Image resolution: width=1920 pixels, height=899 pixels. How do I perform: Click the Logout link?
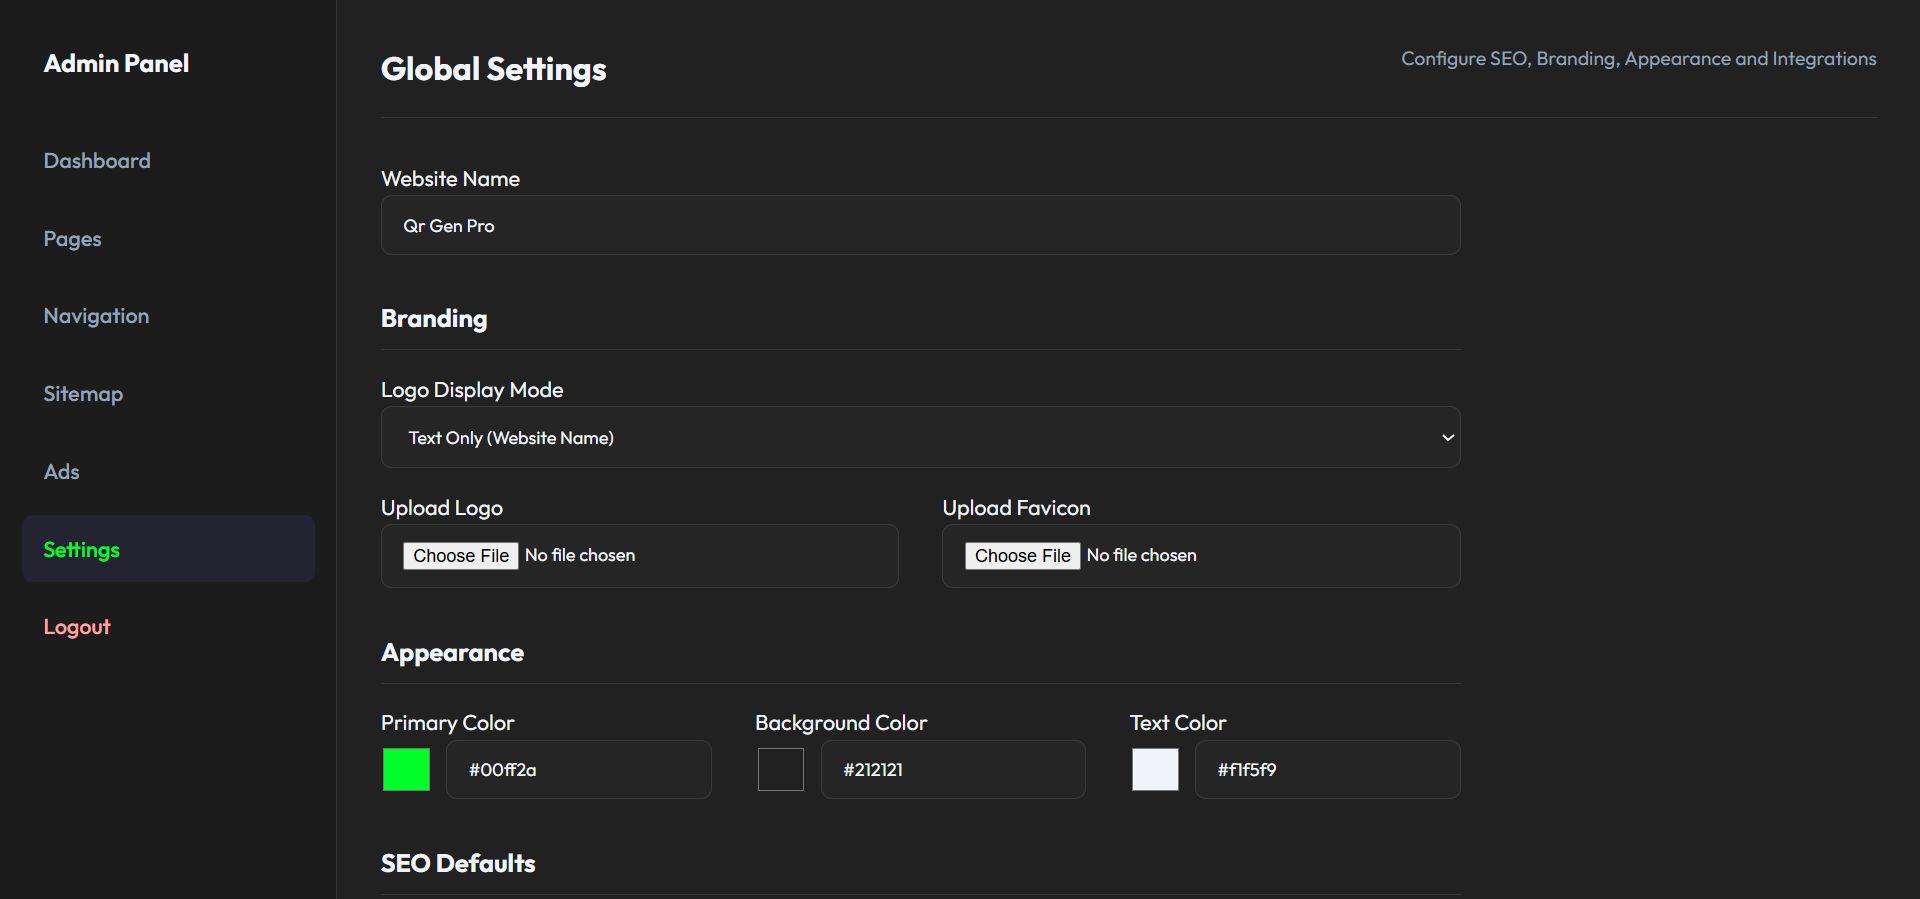click(77, 627)
